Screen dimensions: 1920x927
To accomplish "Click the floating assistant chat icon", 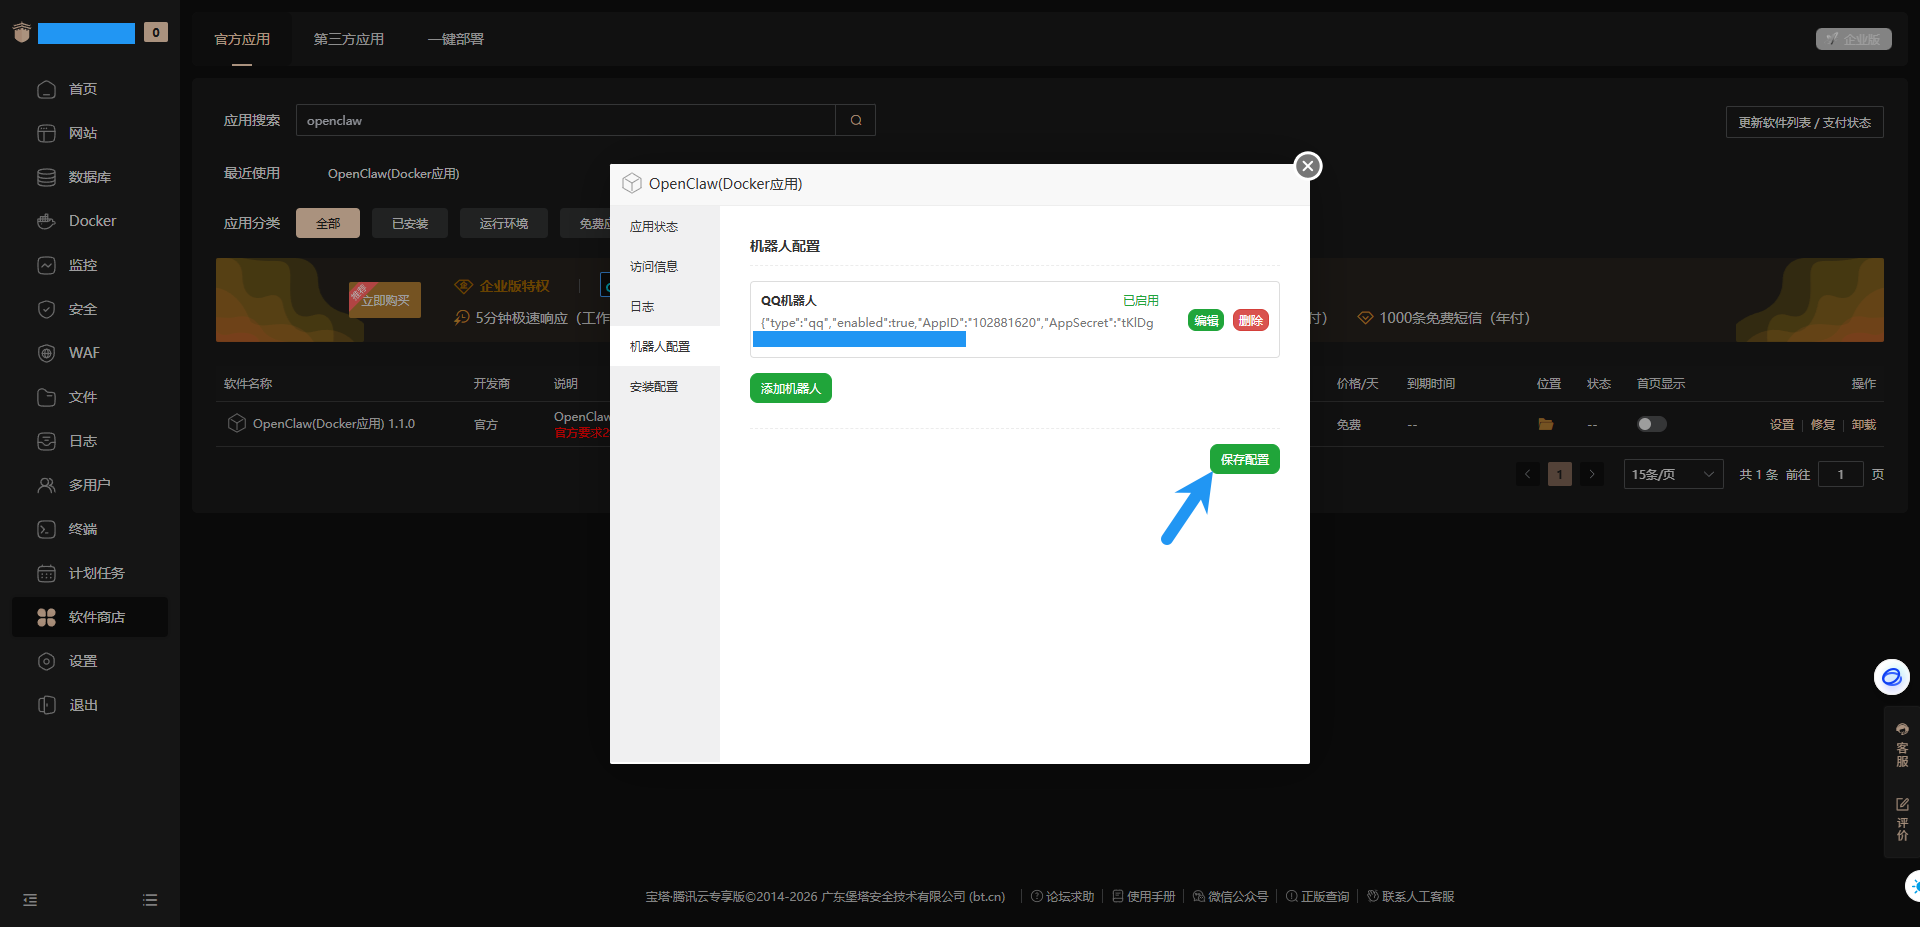I will coord(1891,677).
